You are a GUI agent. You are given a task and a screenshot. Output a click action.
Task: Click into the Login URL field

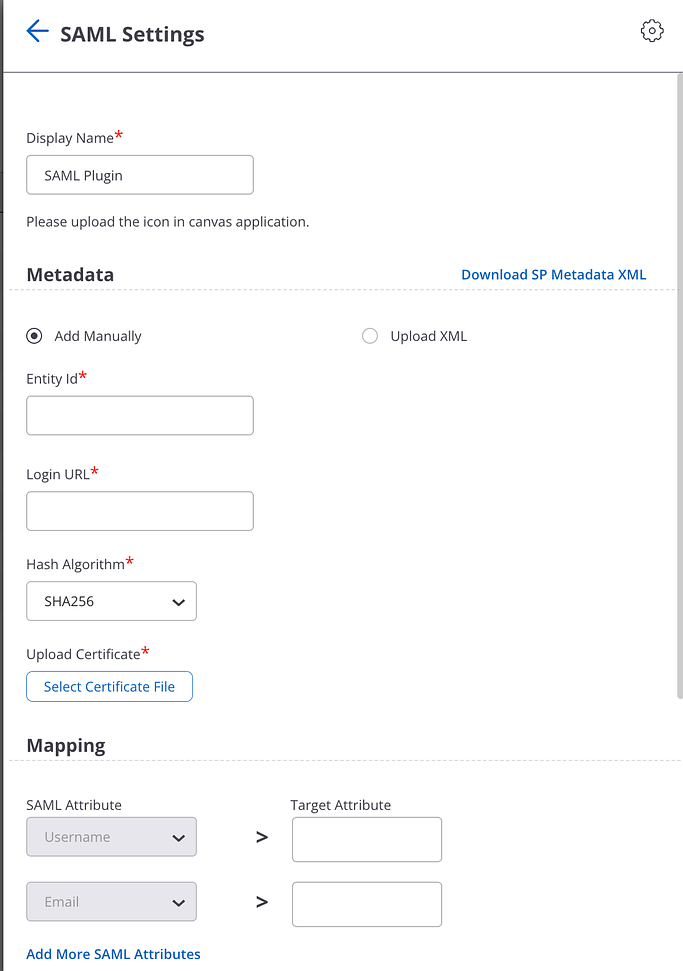(x=139, y=511)
